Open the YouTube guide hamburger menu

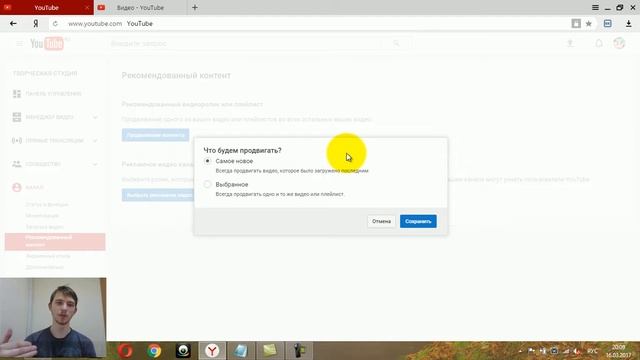coord(19,43)
